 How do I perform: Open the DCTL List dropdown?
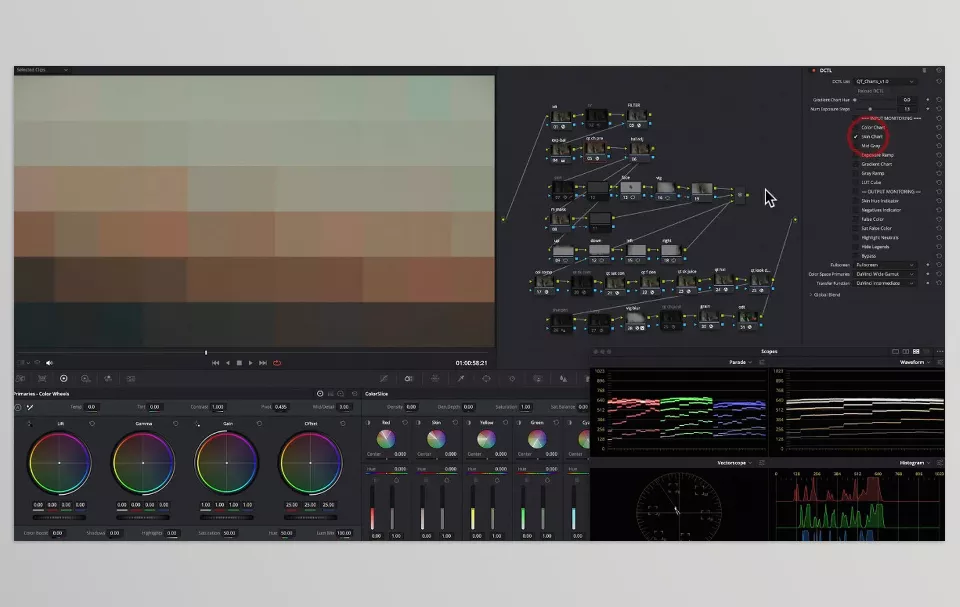tap(885, 81)
